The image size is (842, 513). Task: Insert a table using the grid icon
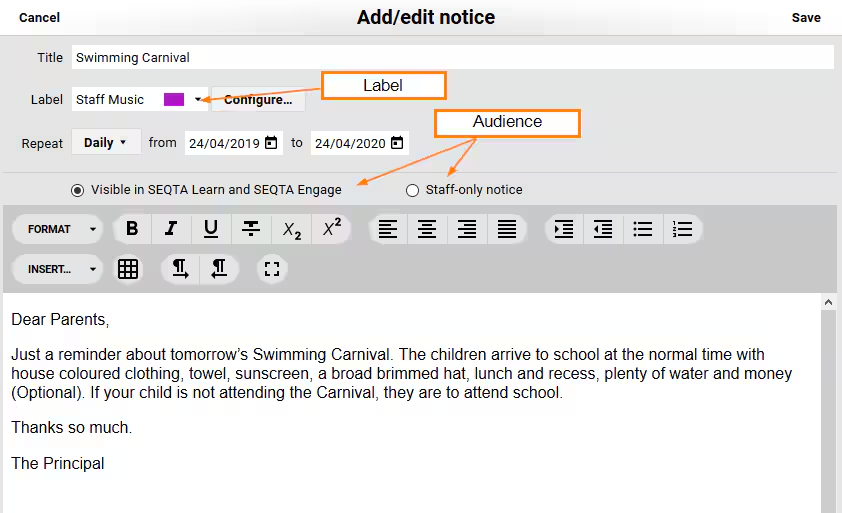(128, 269)
